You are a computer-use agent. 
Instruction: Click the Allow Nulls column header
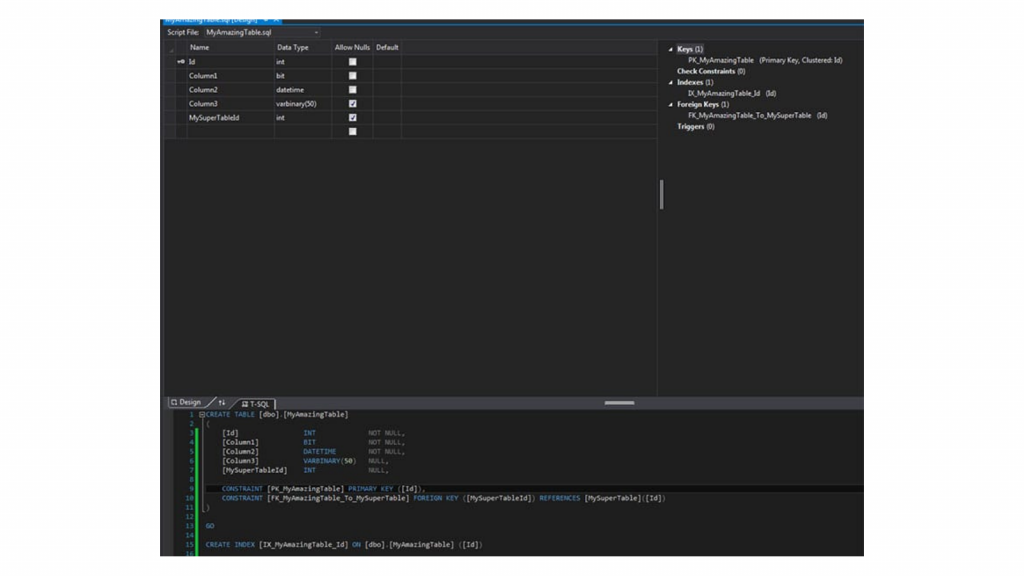(353, 48)
